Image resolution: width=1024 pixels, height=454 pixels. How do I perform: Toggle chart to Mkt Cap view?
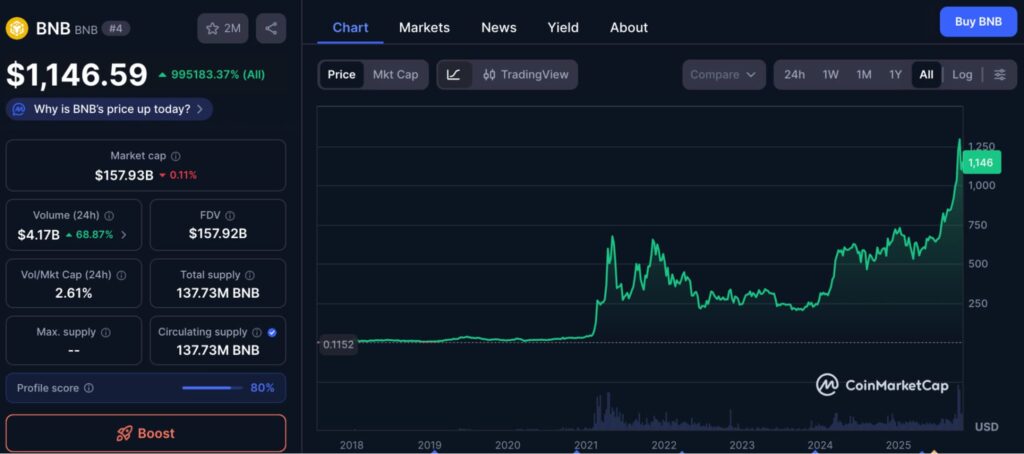point(395,75)
